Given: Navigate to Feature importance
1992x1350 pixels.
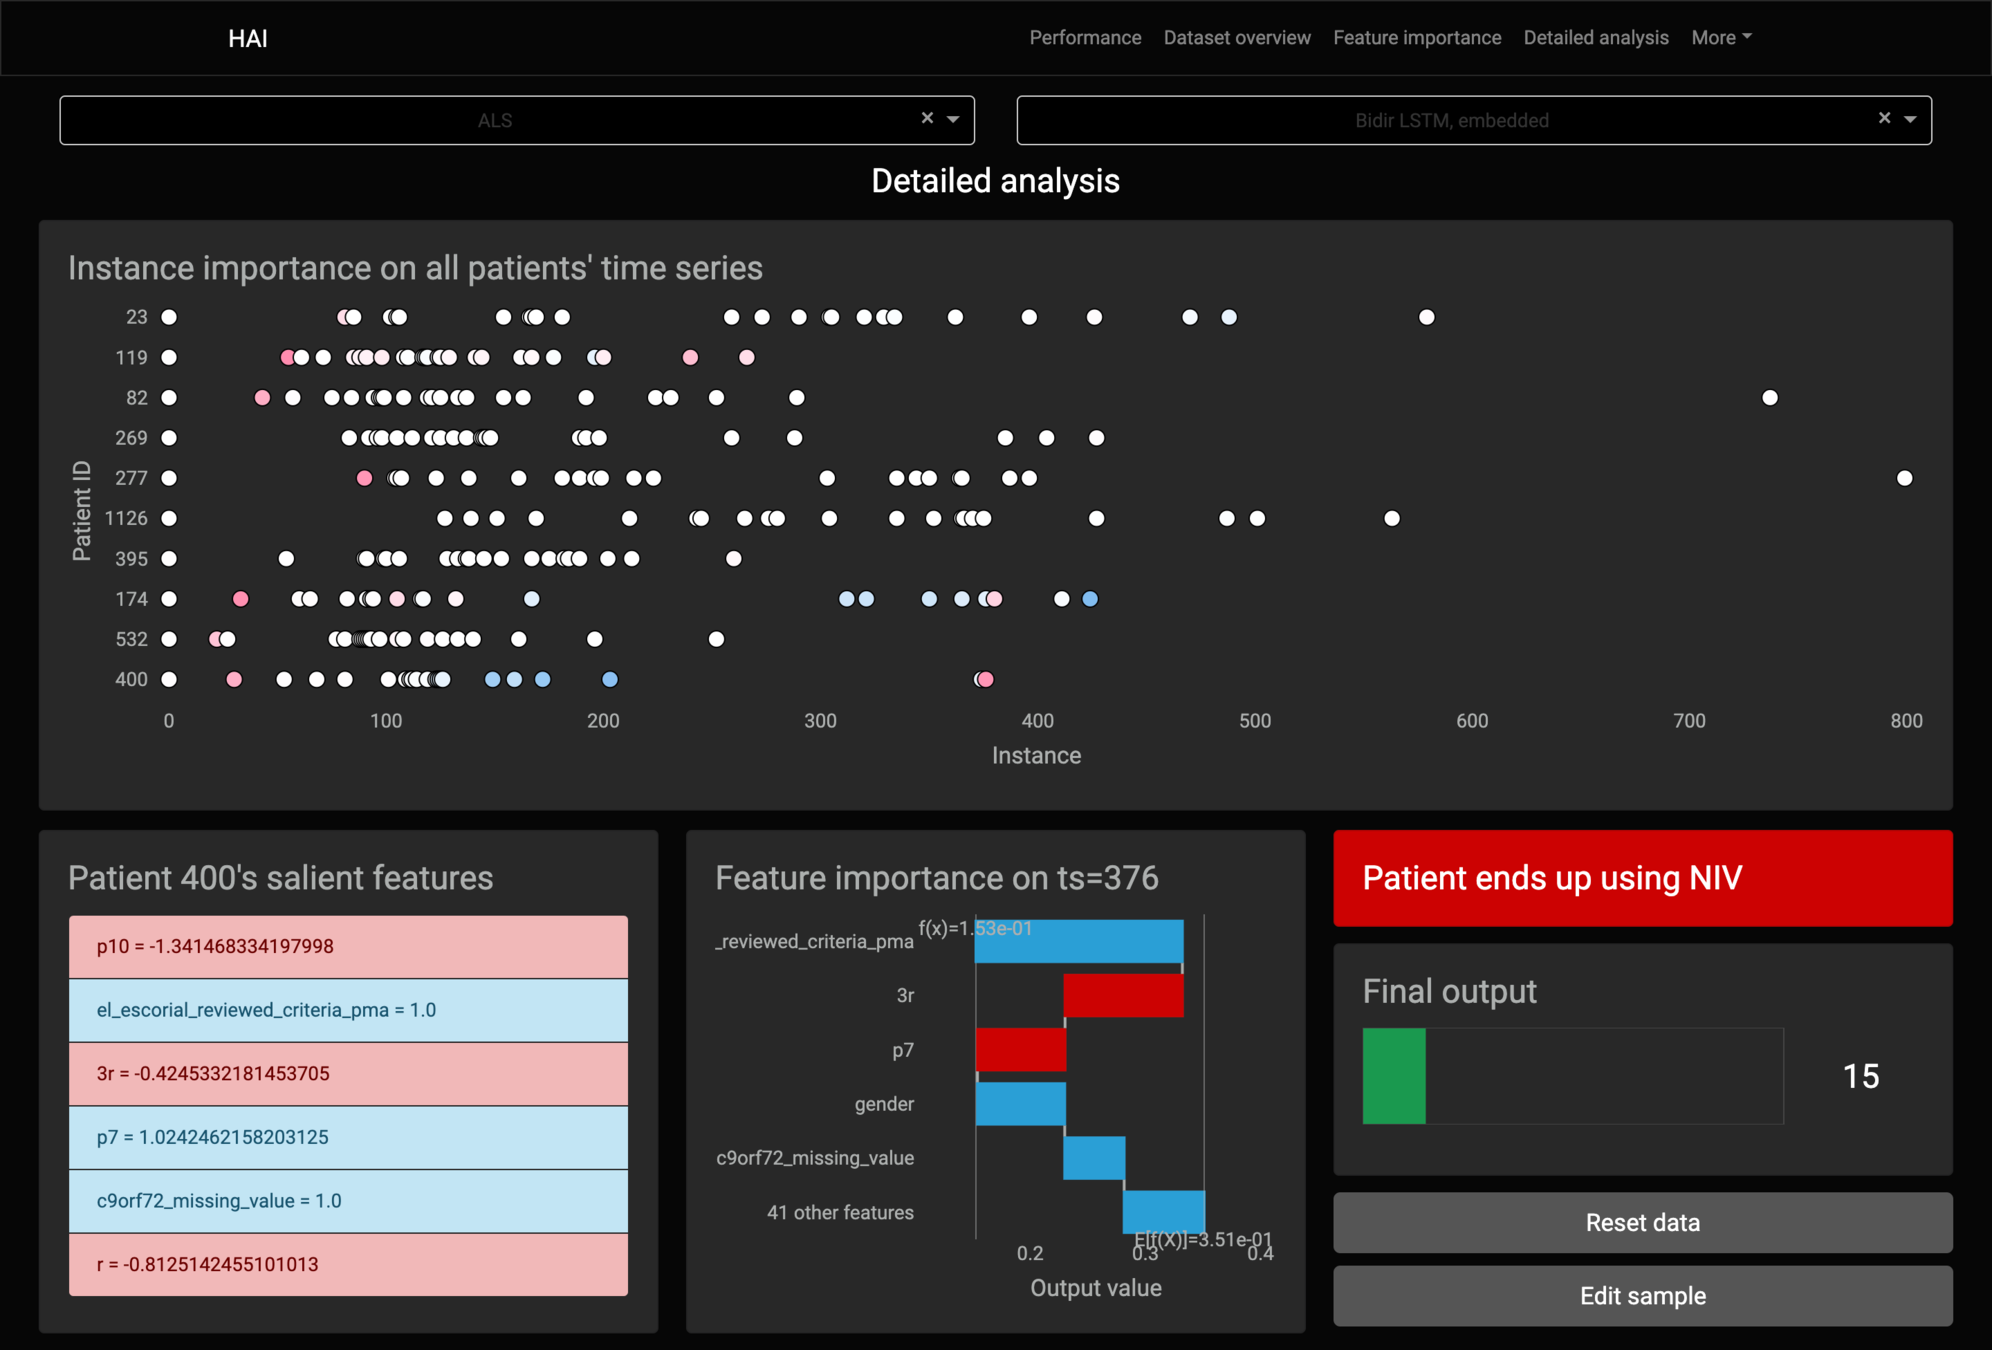Looking at the screenshot, I should pos(1416,38).
